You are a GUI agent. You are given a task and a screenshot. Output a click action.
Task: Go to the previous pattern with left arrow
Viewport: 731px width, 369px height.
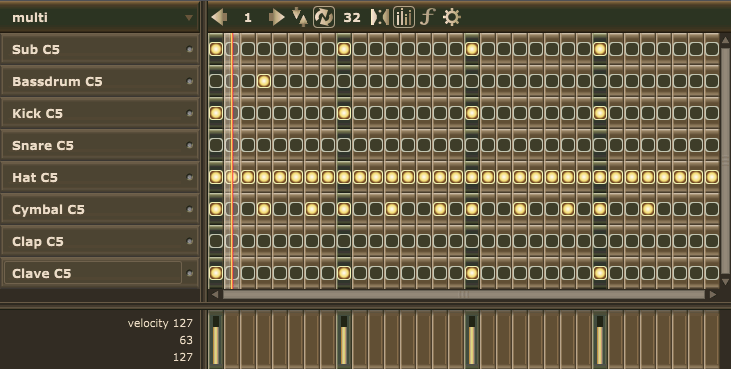tap(219, 18)
